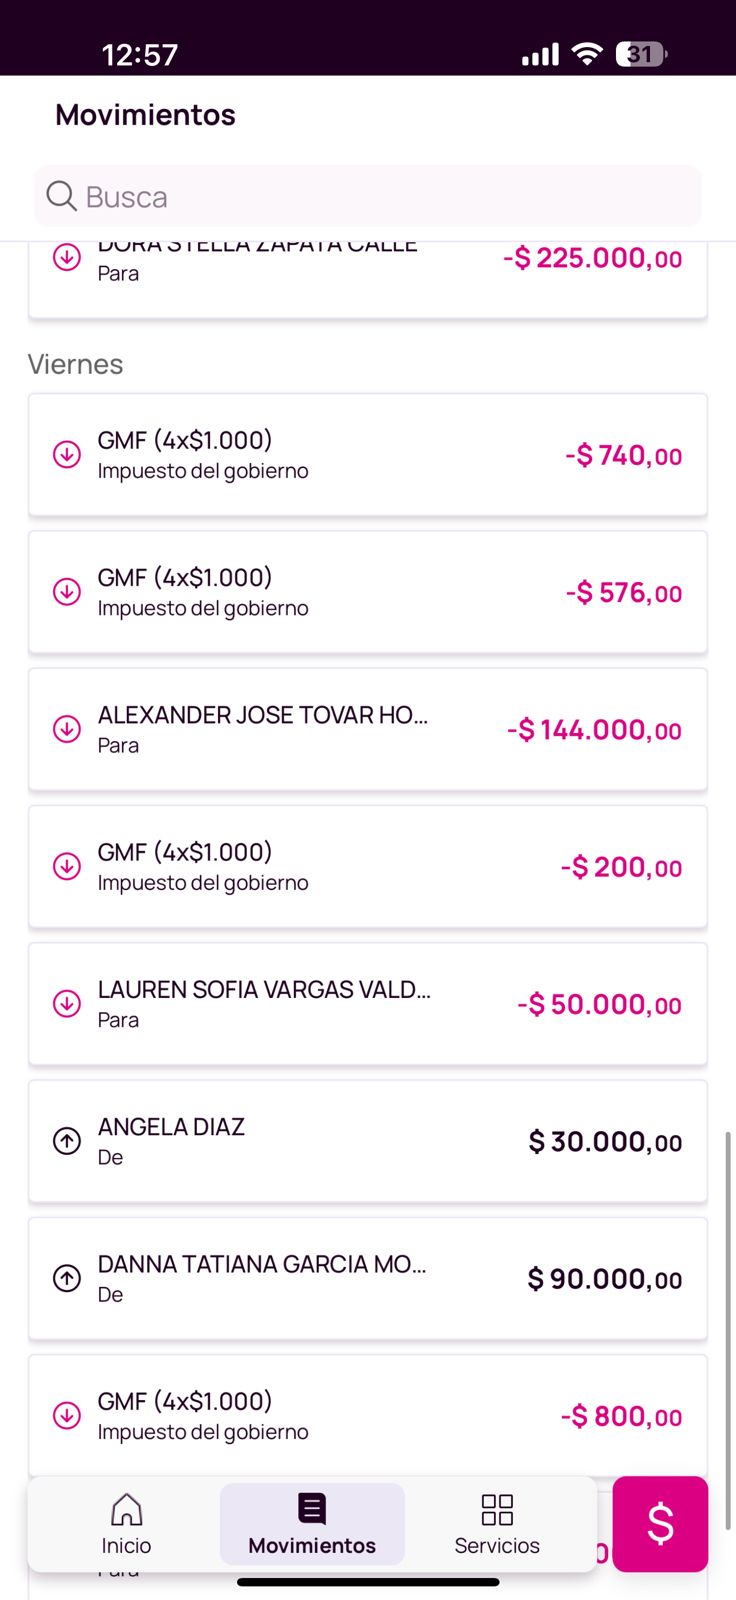Click the outgoing arrow icon for Alexander Jose Tovar

(x=67, y=729)
